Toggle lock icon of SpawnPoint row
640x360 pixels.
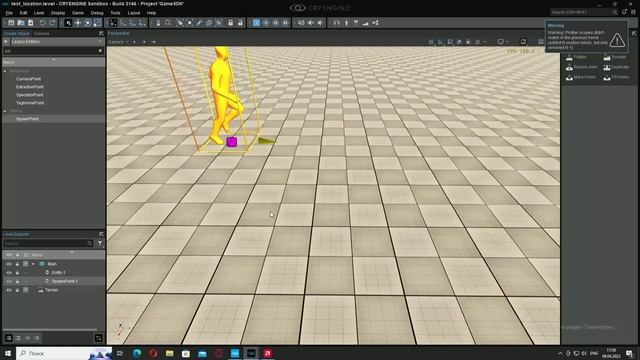click(x=17, y=281)
